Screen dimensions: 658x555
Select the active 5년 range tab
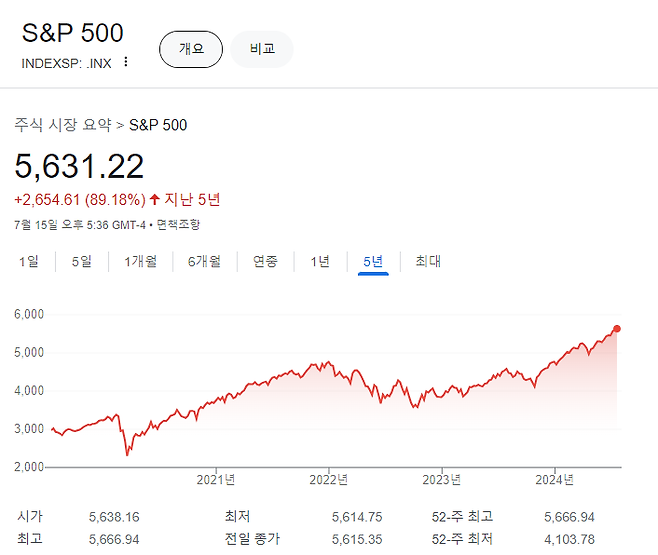click(373, 261)
